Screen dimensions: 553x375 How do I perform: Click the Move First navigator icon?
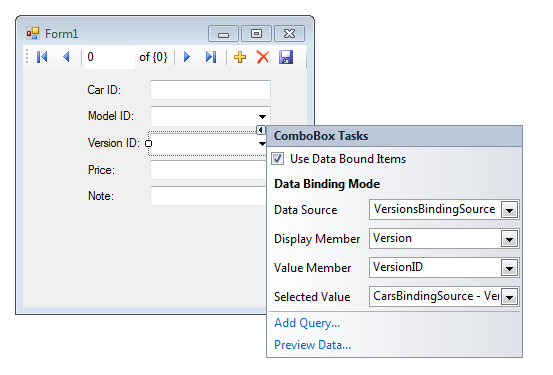point(42,57)
